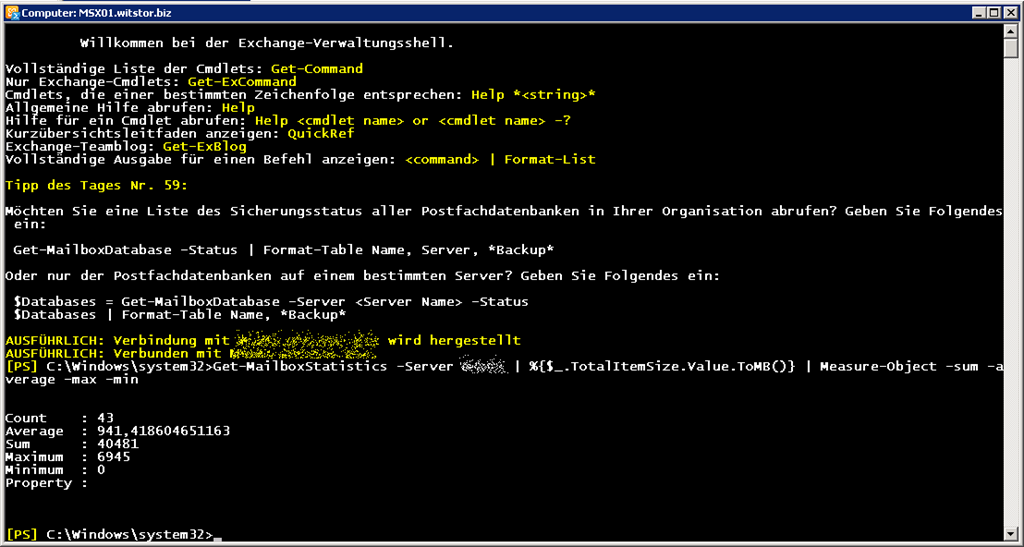Click the empty scrollbar track below the thumb
Image resolution: width=1024 pixels, height=547 pixels.
point(1010,292)
